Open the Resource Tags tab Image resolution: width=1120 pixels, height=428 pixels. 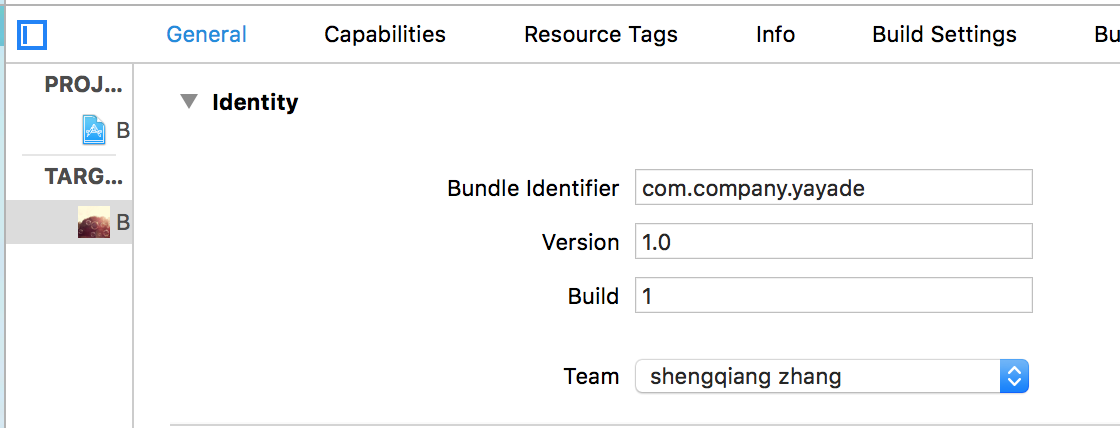pos(601,34)
